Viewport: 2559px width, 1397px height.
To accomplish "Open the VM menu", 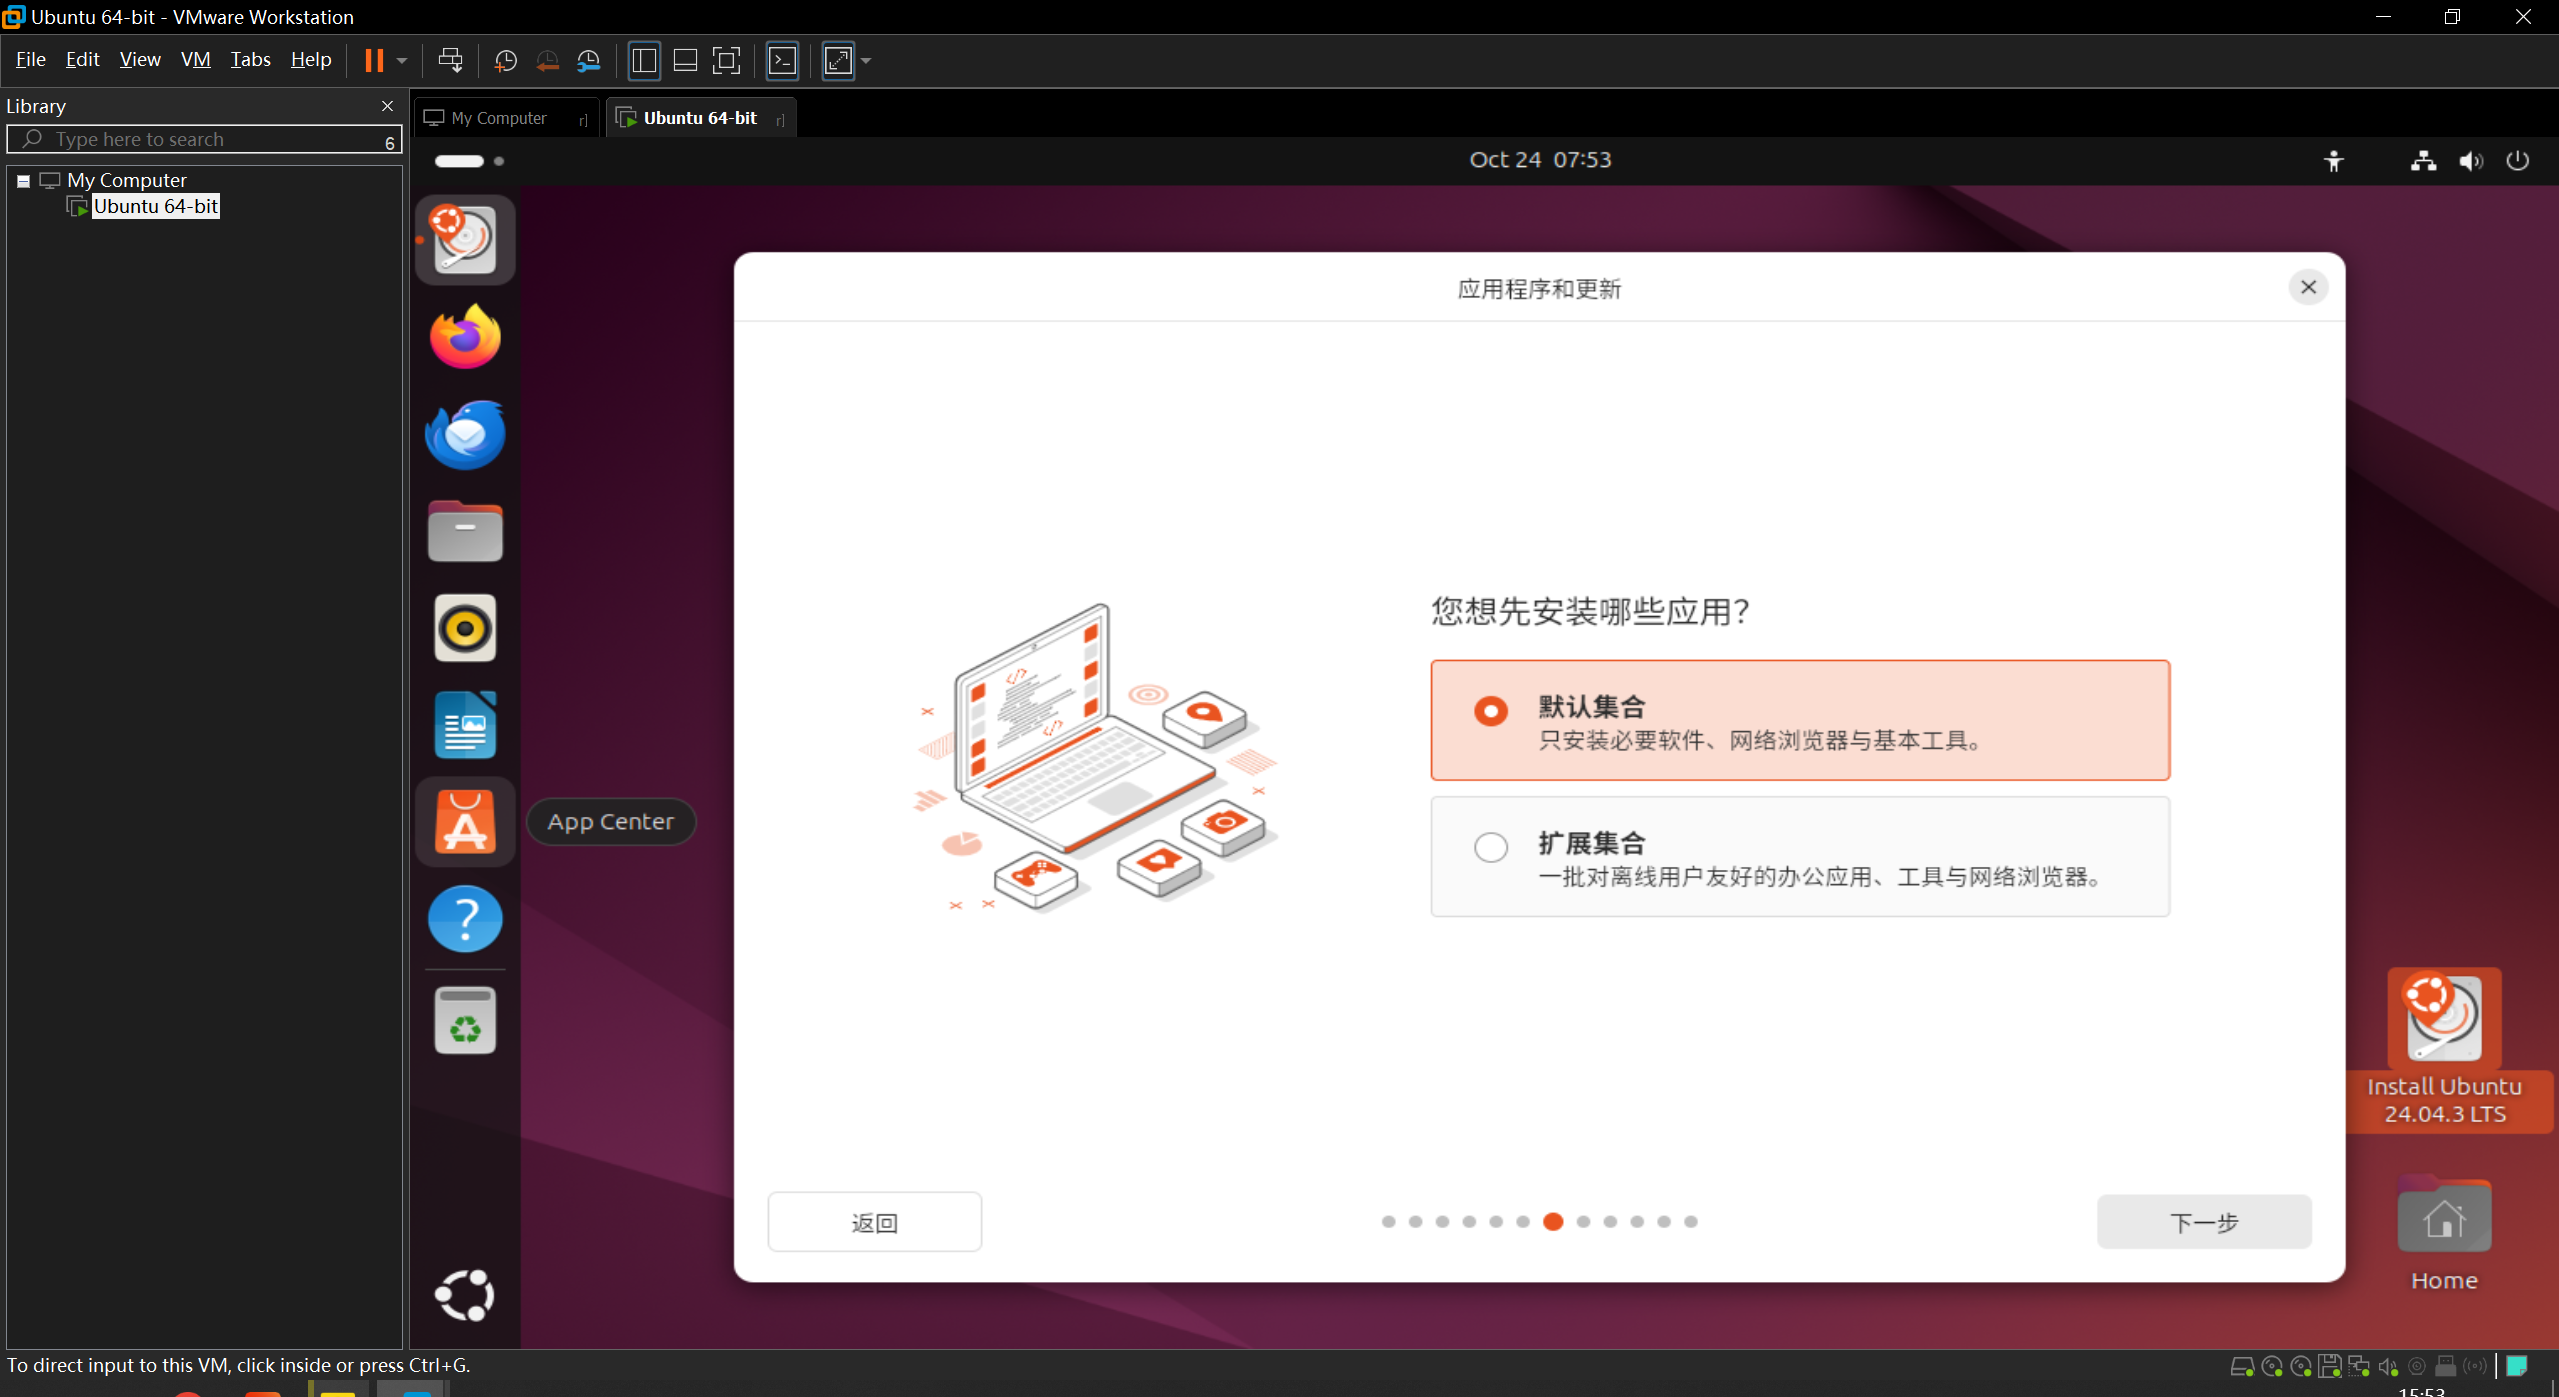I will point(195,60).
